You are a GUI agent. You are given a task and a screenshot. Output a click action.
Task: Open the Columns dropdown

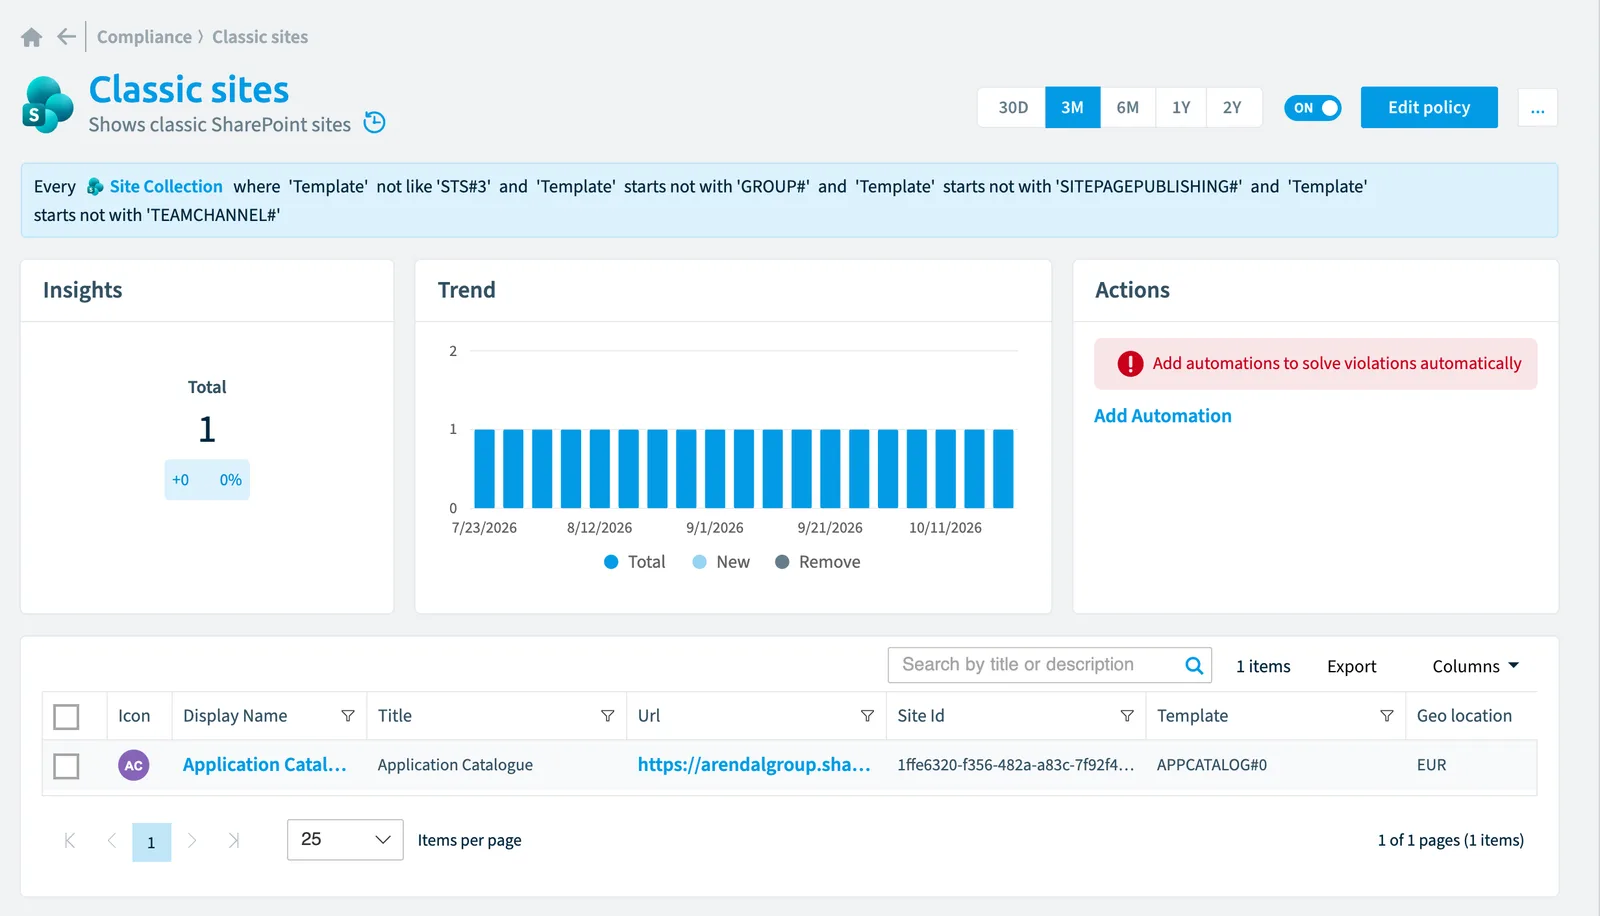(x=1475, y=666)
